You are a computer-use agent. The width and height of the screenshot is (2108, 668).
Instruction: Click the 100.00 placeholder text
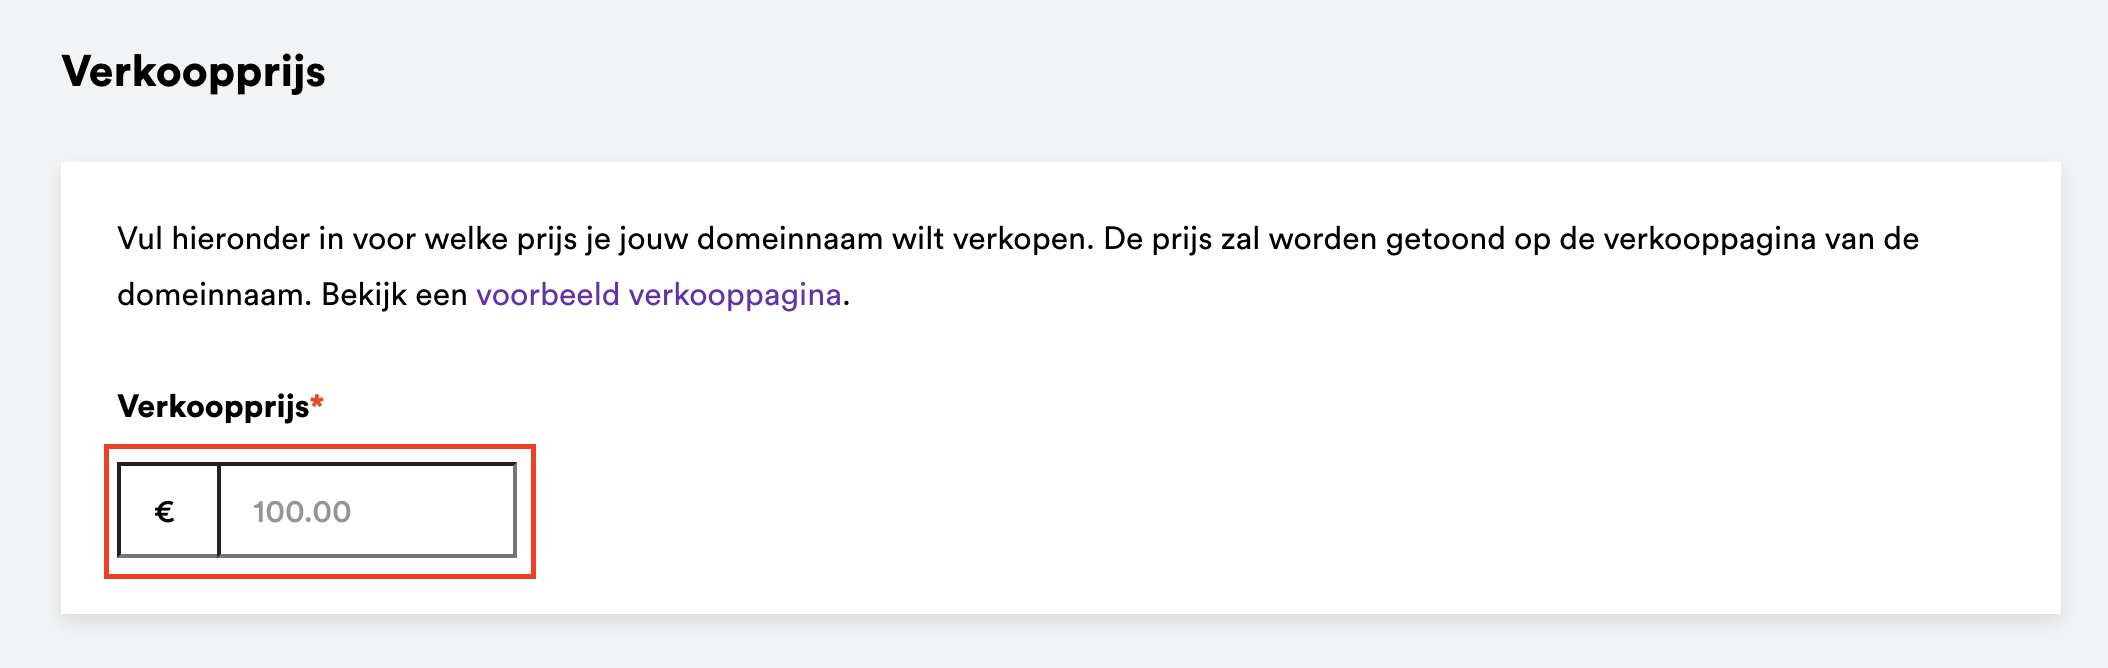302,512
